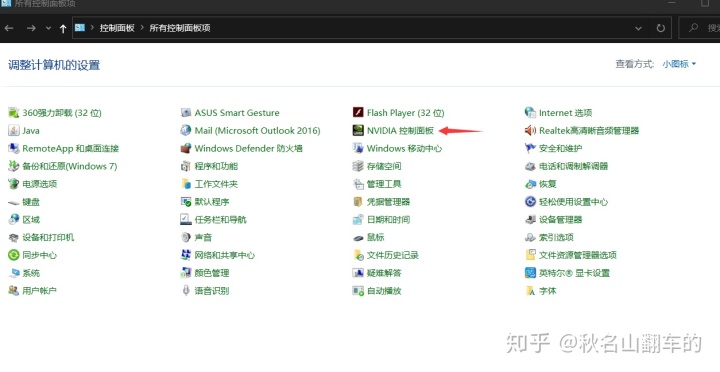Click the 安全和维护 flag icon
The height and width of the screenshot is (372, 720).
click(x=530, y=148)
